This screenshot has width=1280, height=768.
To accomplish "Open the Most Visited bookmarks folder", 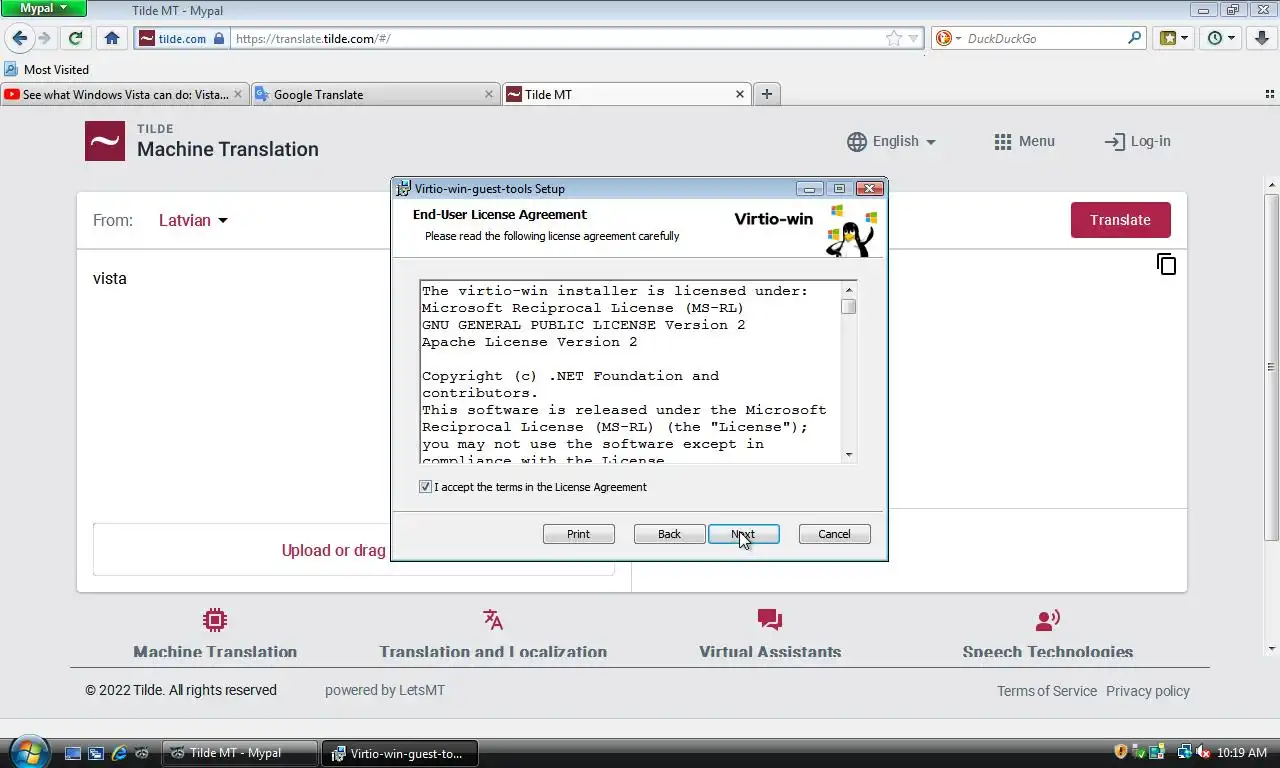I will coord(47,69).
